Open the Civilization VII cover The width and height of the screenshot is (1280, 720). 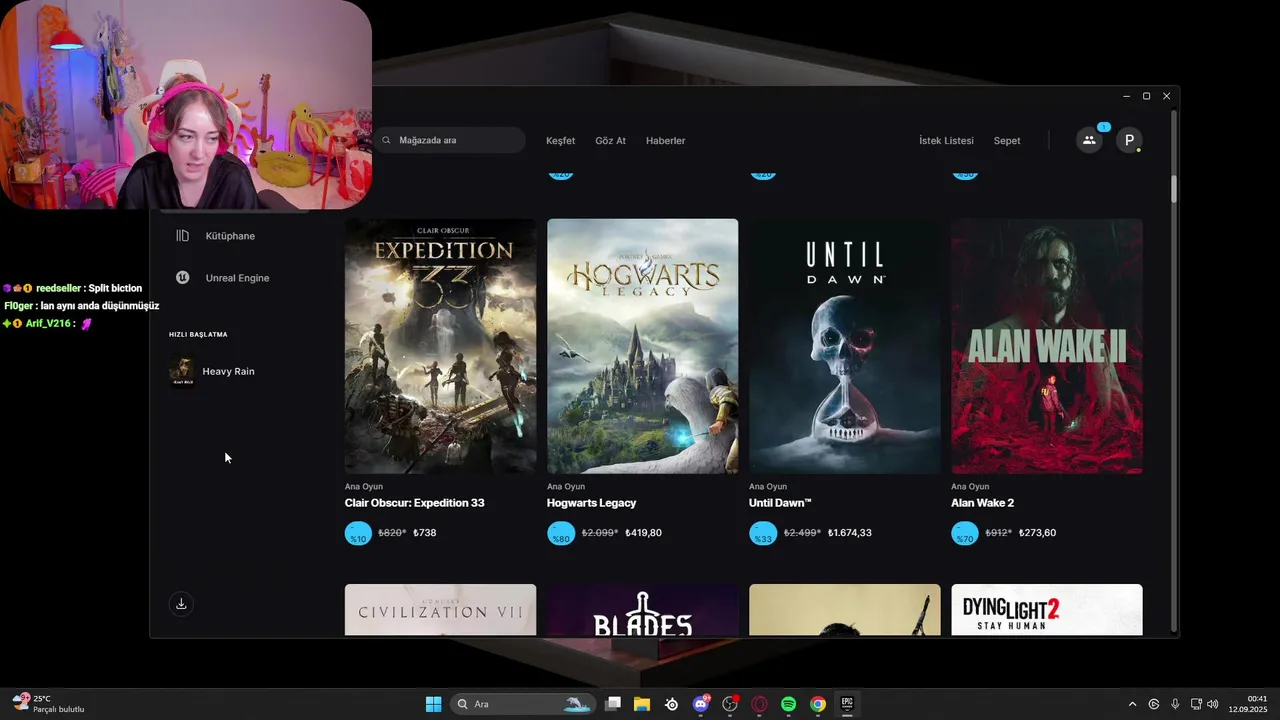coord(440,610)
